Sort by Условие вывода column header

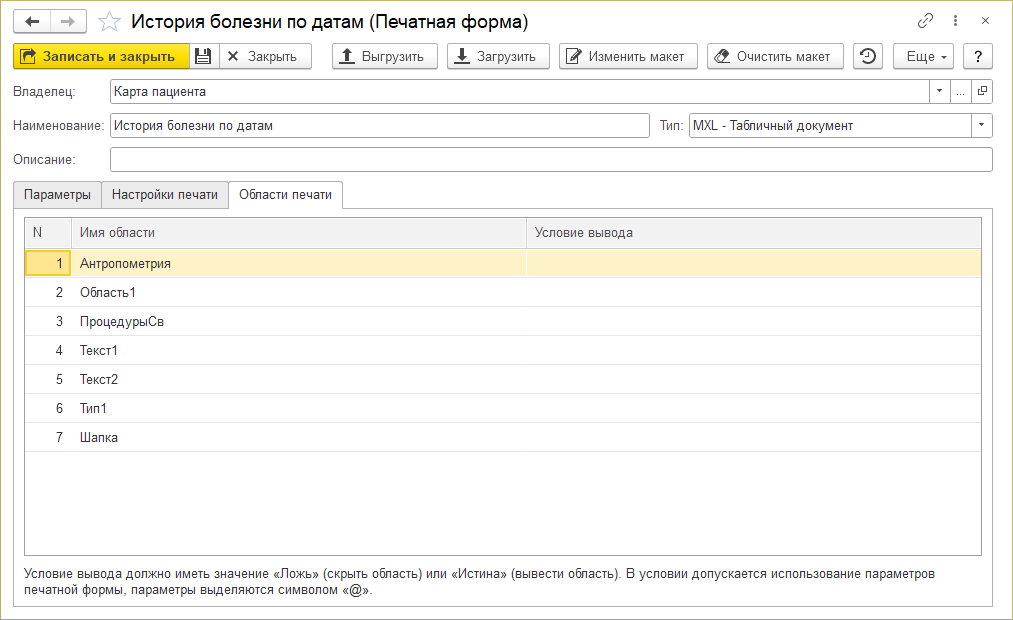point(752,233)
